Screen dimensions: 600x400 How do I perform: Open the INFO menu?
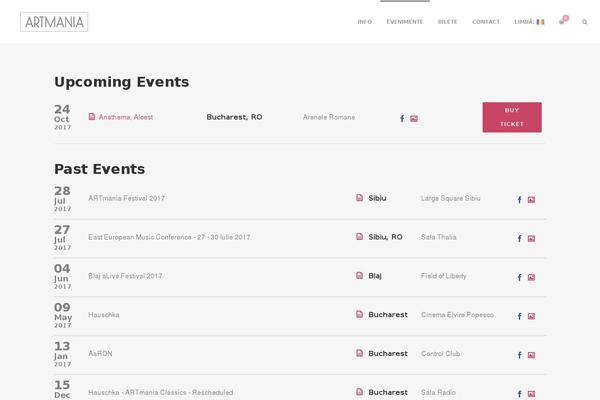coord(365,22)
